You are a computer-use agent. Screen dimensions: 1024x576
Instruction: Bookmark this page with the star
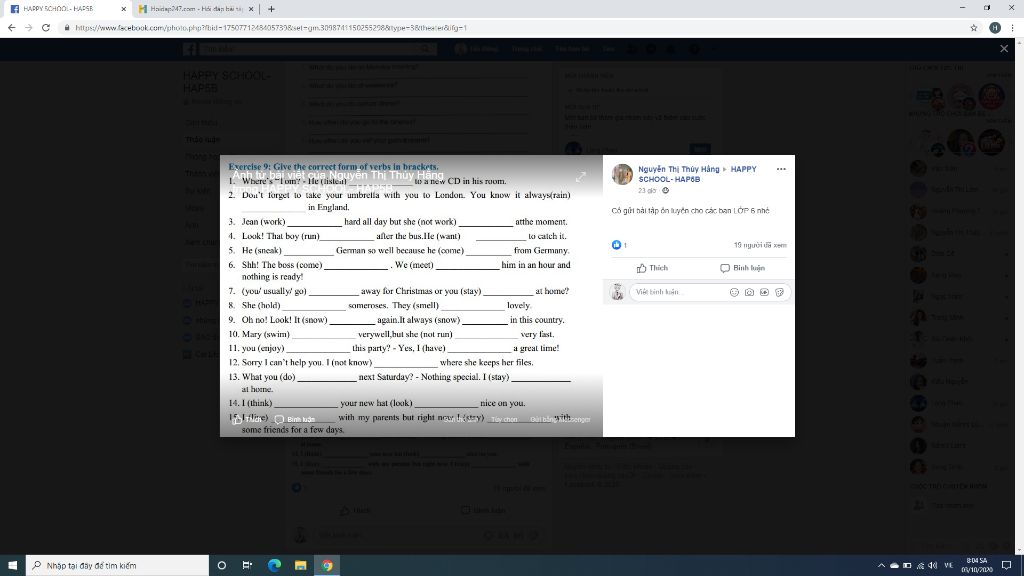tap(974, 27)
